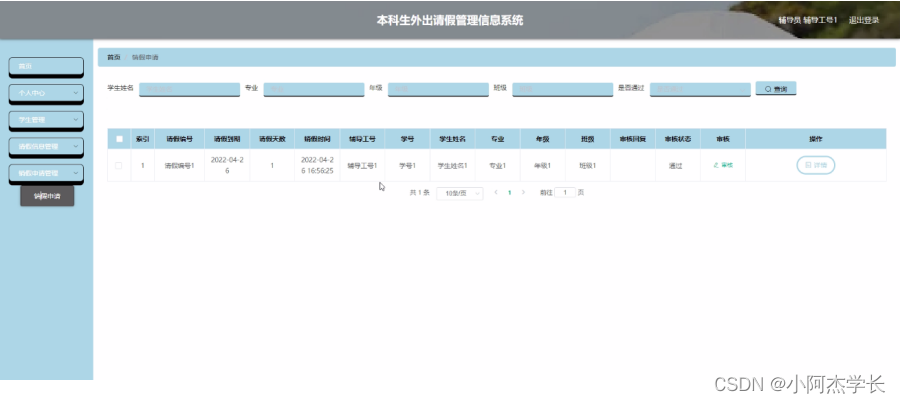The height and width of the screenshot is (403, 901).
Task: Select the 销假申请 submenu item
Action: pyautogui.click(x=47, y=196)
